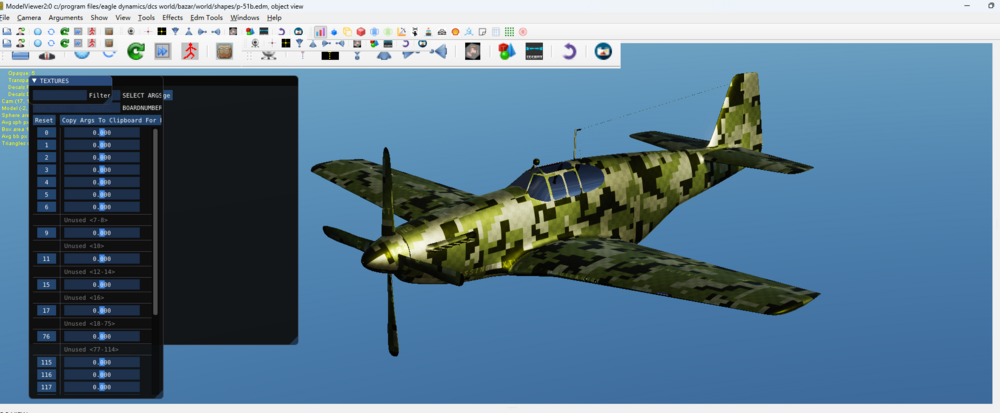
Task: Open the Edm Tools menu
Action: click(x=207, y=18)
